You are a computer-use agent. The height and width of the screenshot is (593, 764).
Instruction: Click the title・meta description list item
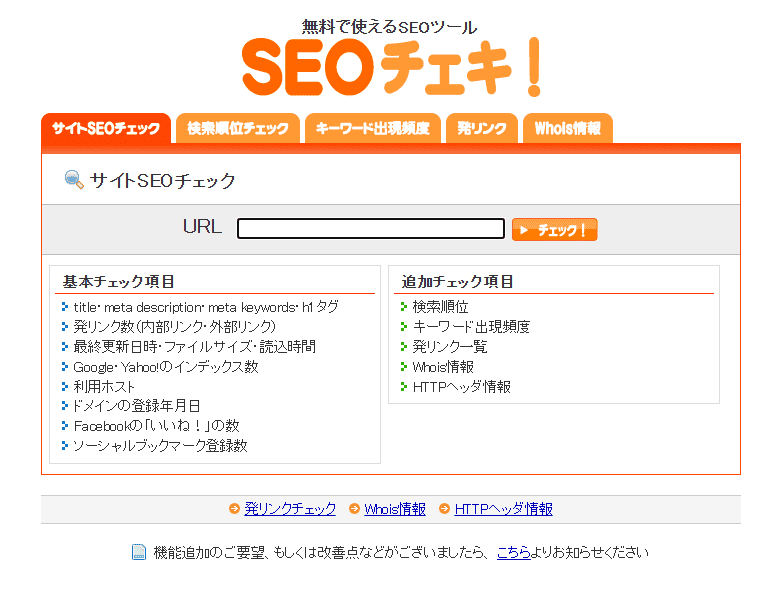[206, 307]
